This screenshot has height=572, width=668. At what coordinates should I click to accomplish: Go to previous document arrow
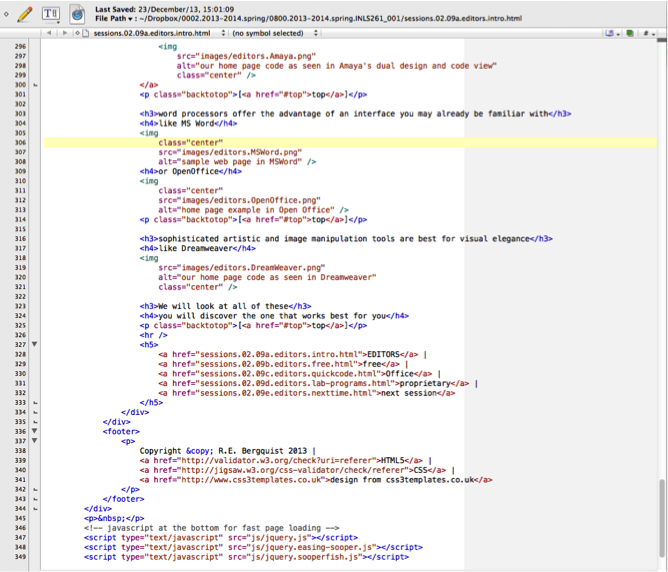point(49,33)
